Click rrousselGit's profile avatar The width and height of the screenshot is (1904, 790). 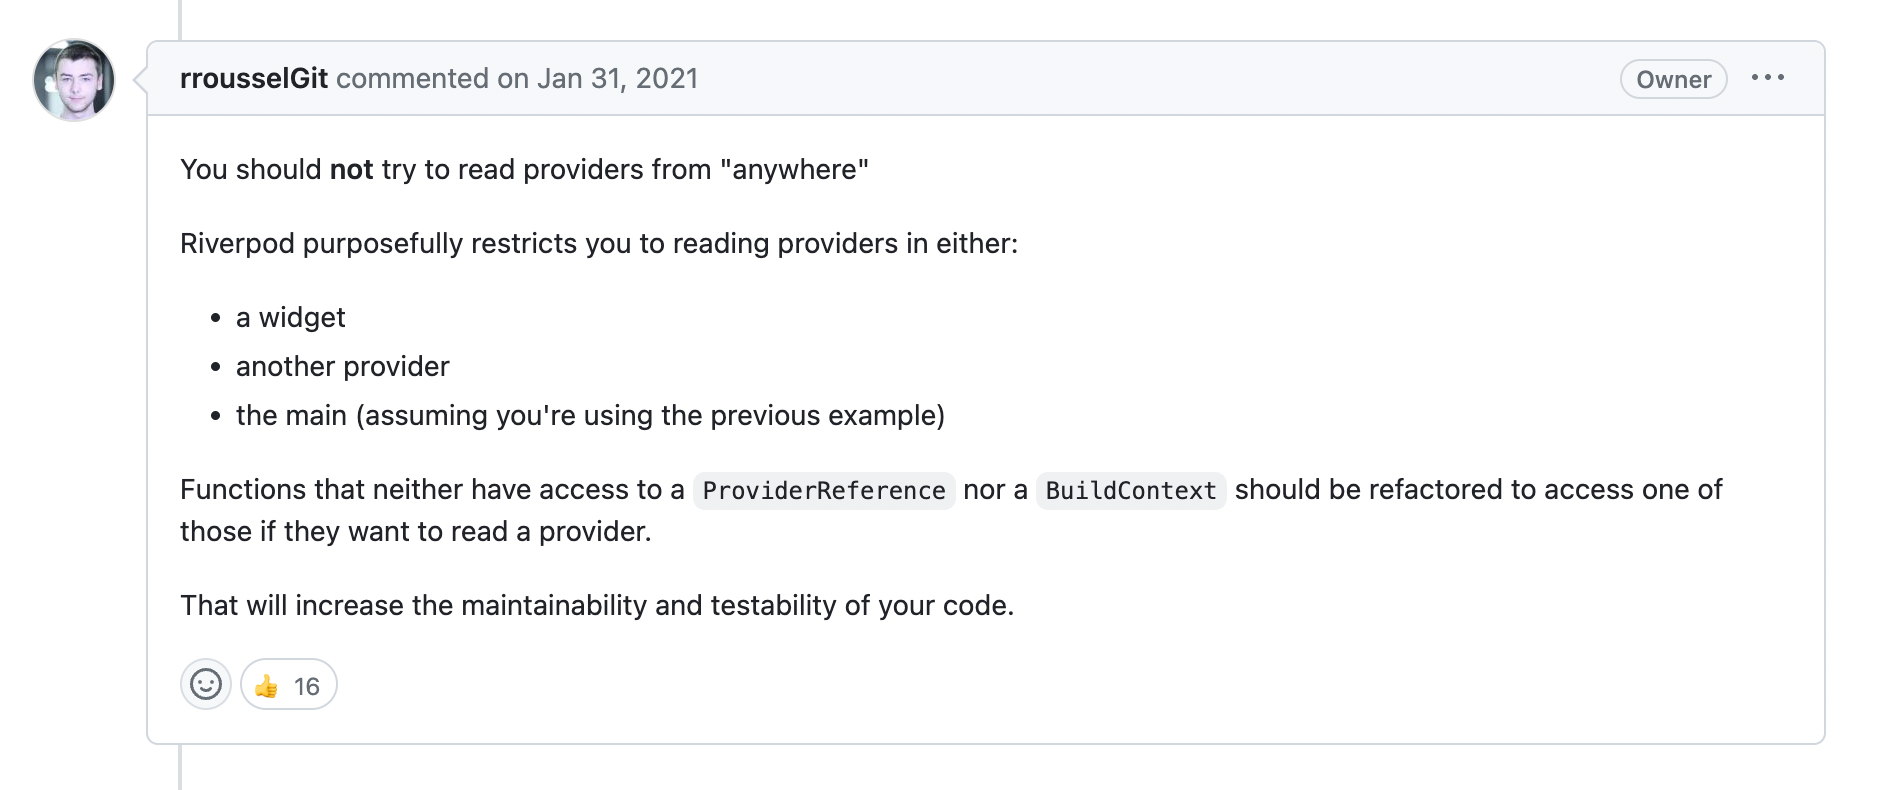pyautogui.click(x=74, y=80)
